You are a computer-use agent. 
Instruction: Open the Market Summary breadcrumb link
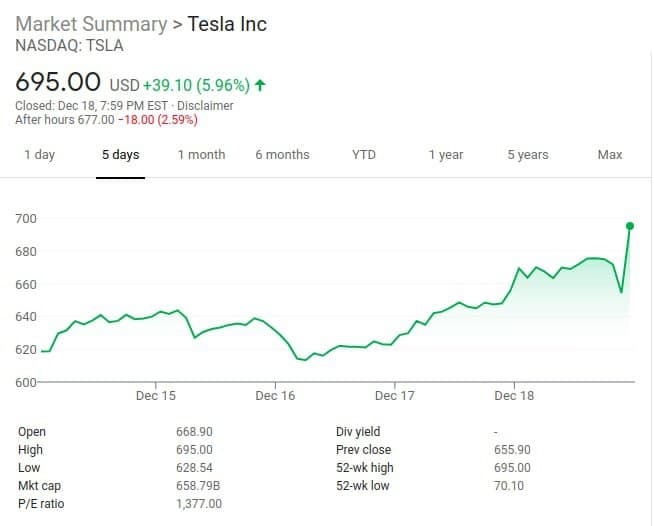(x=91, y=24)
